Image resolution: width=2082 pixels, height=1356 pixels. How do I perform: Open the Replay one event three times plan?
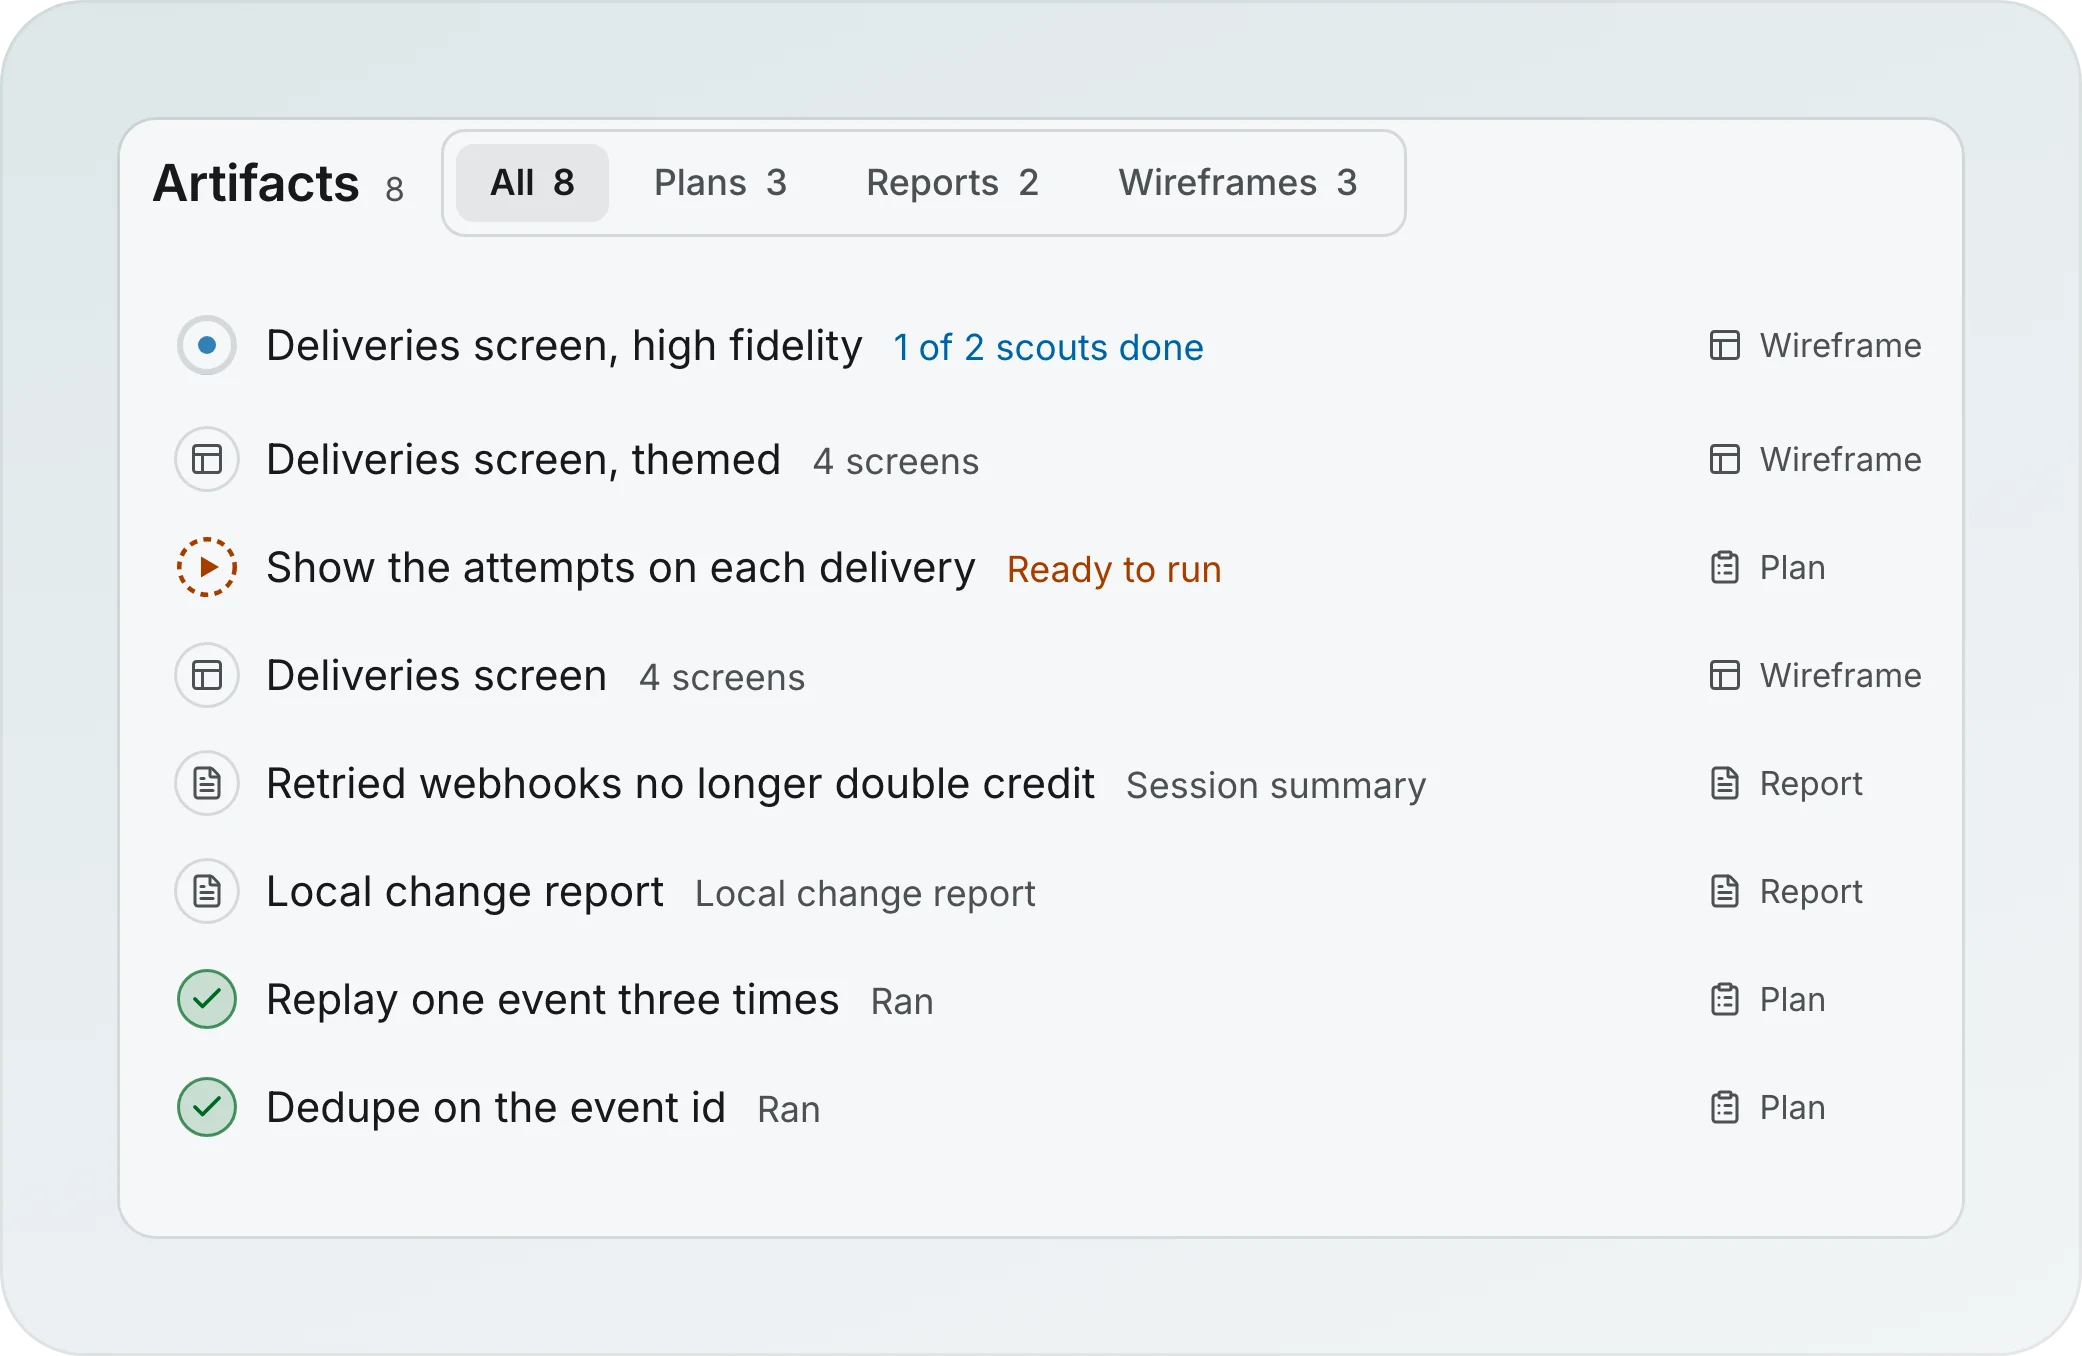click(x=552, y=1000)
